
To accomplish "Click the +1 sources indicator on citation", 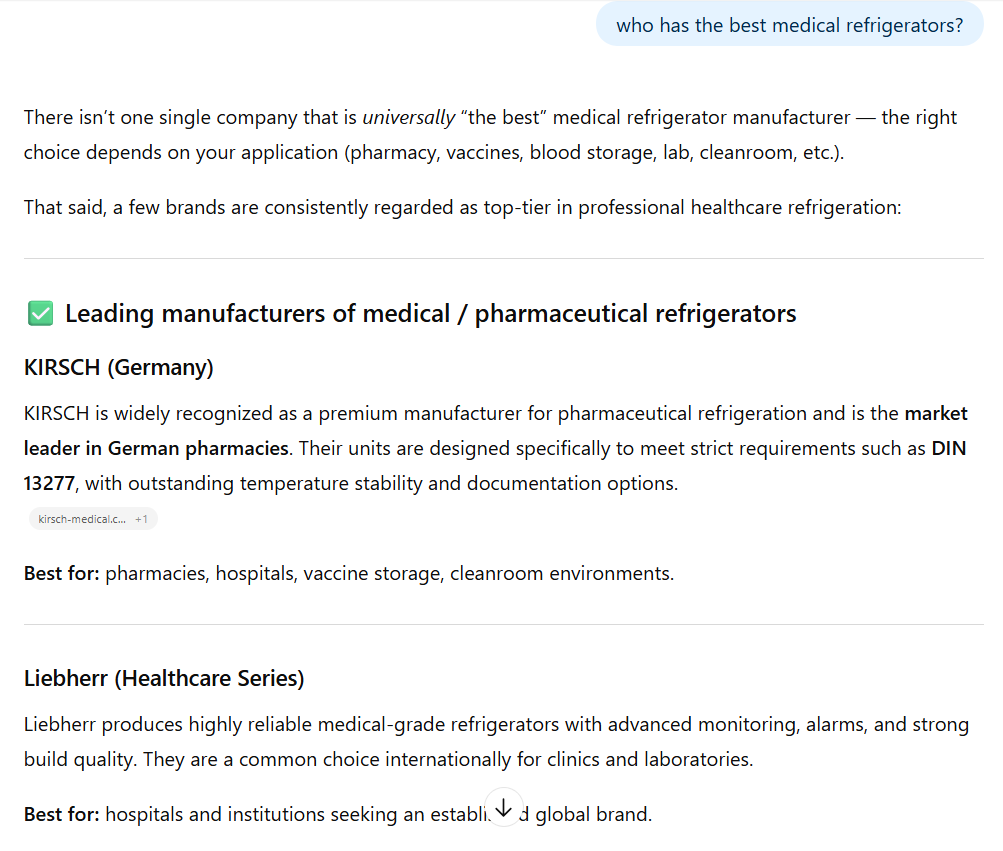I will (x=142, y=519).
